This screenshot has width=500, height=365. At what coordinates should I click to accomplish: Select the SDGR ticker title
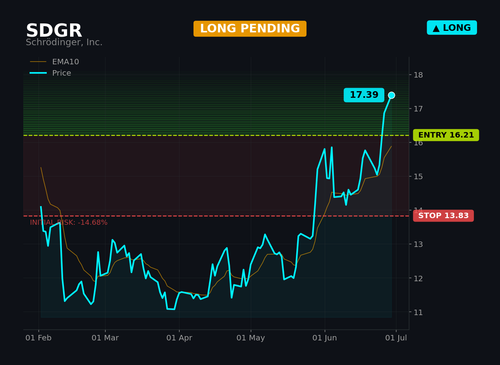pyautogui.click(x=54, y=30)
